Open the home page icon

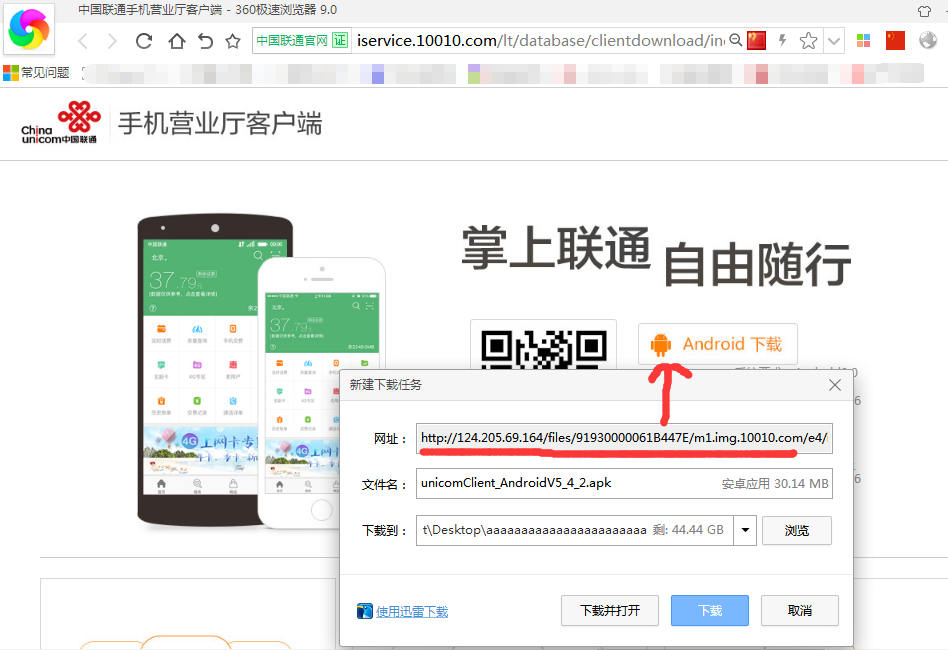[177, 41]
